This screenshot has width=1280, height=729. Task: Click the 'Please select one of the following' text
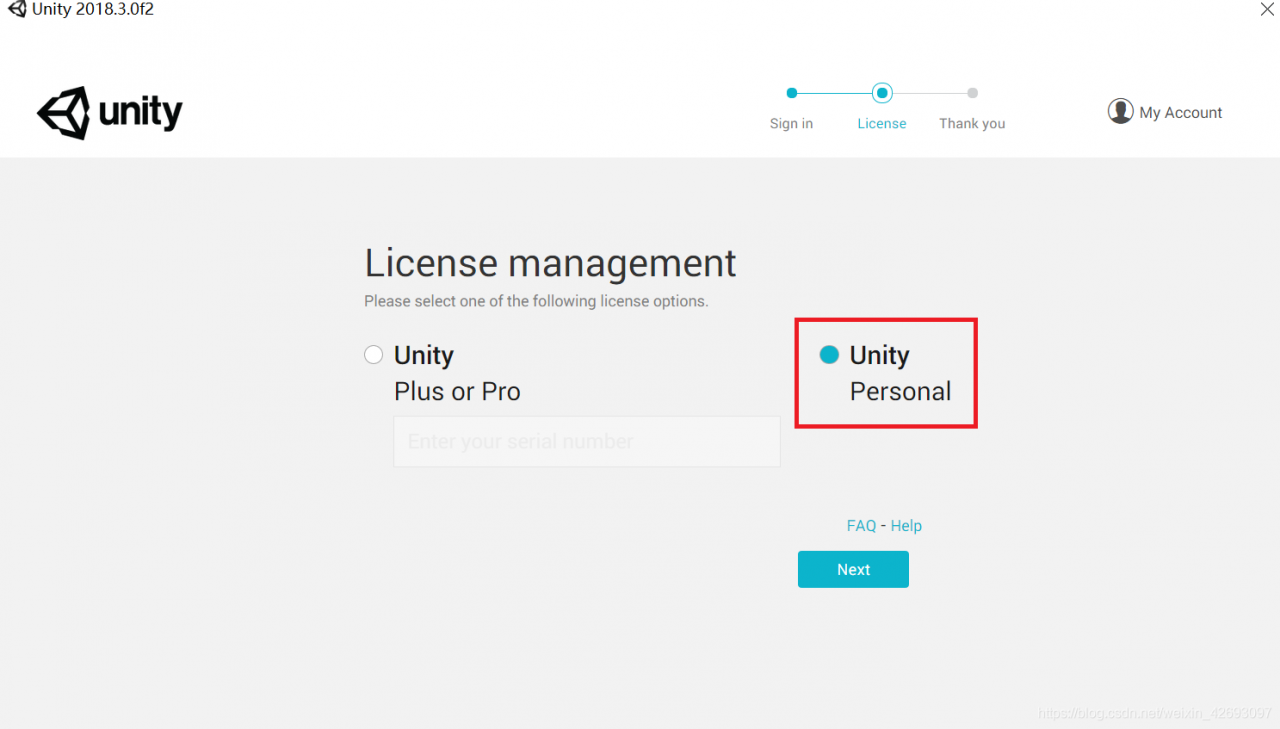point(536,301)
